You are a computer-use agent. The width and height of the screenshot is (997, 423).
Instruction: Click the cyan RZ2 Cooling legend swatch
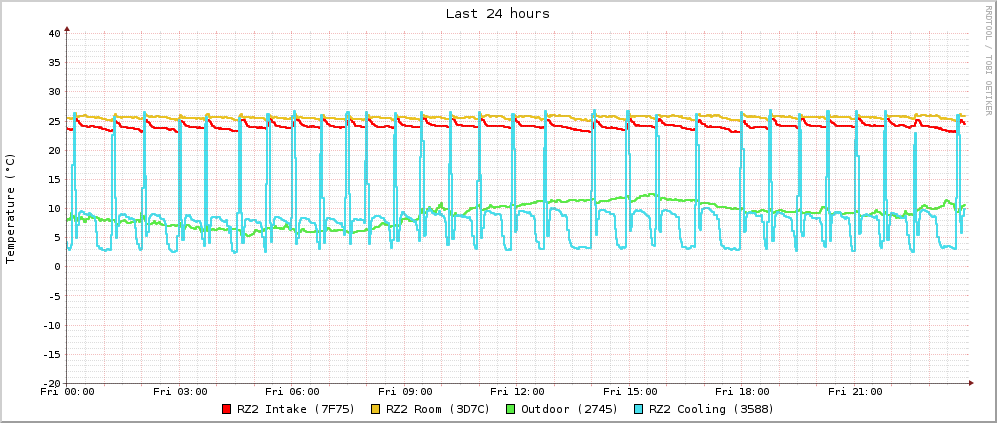(x=639, y=409)
